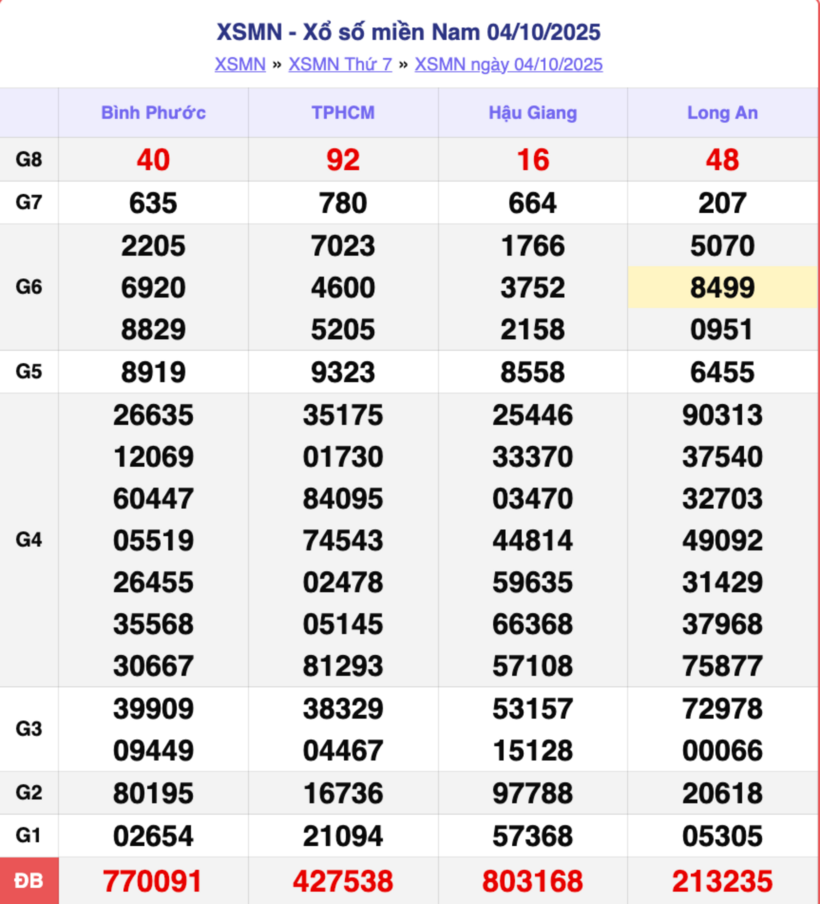Image resolution: width=820 pixels, height=904 pixels.
Task: Click the G8 row label
Action: pos(29,159)
